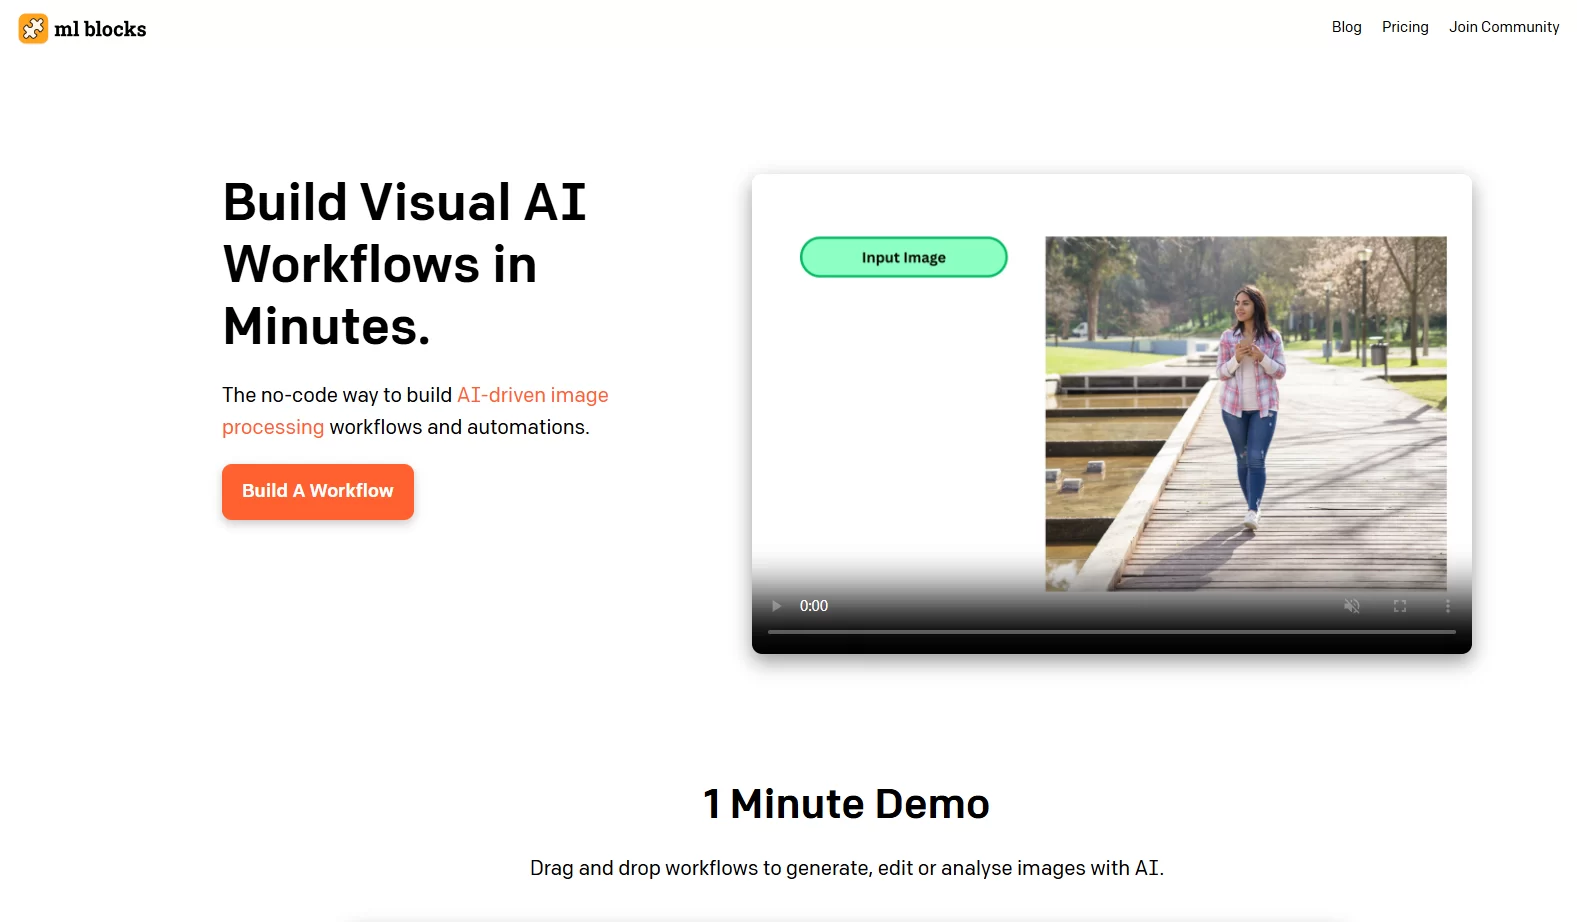
Task: Click the video progress bar
Action: pos(1111,632)
